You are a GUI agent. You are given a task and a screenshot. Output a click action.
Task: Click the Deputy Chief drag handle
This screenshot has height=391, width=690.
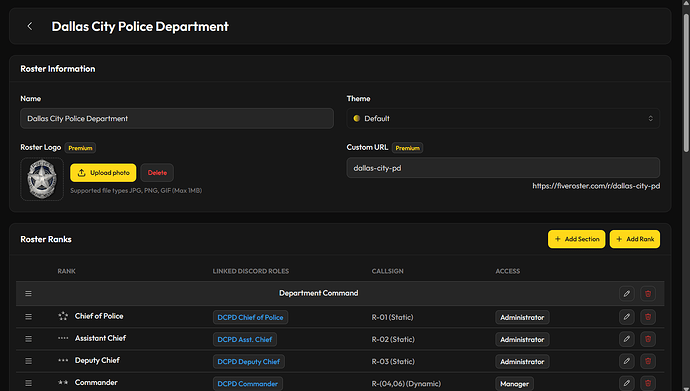click(28, 361)
